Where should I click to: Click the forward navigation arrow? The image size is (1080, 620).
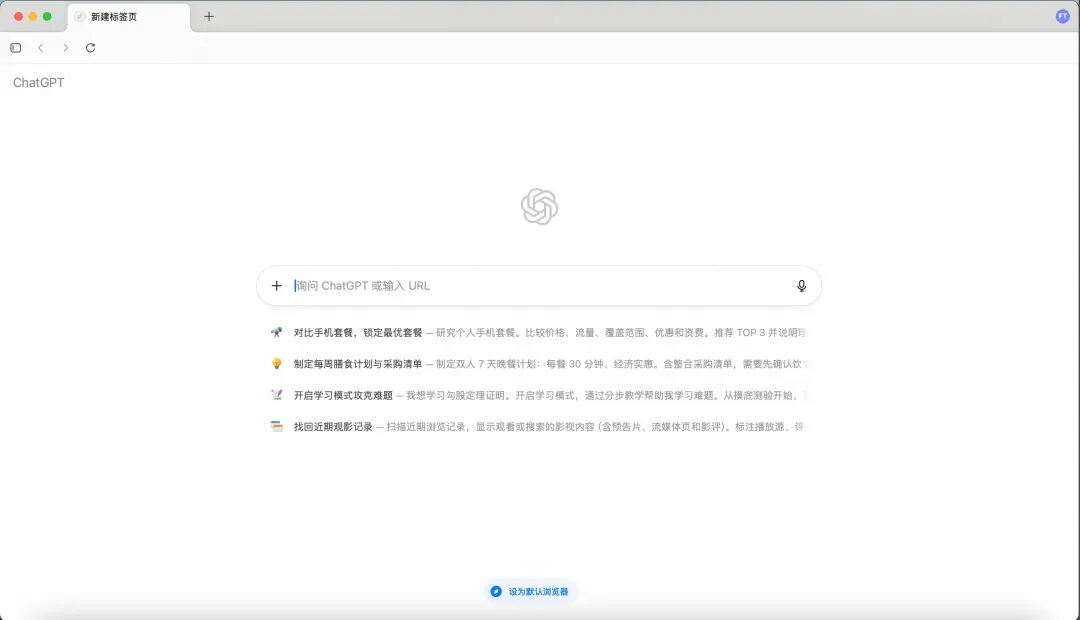click(x=66, y=48)
